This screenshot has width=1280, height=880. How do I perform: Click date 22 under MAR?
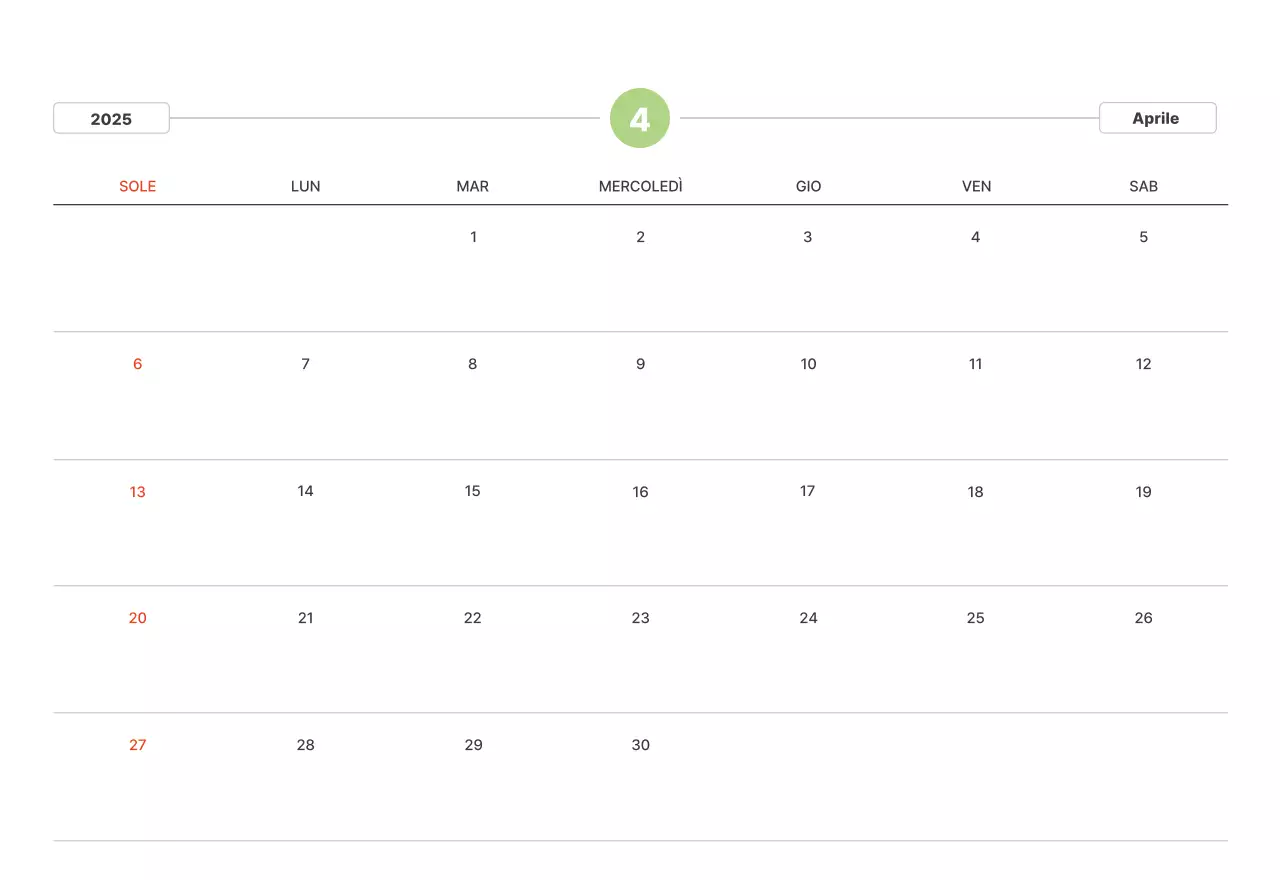click(473, 618)
